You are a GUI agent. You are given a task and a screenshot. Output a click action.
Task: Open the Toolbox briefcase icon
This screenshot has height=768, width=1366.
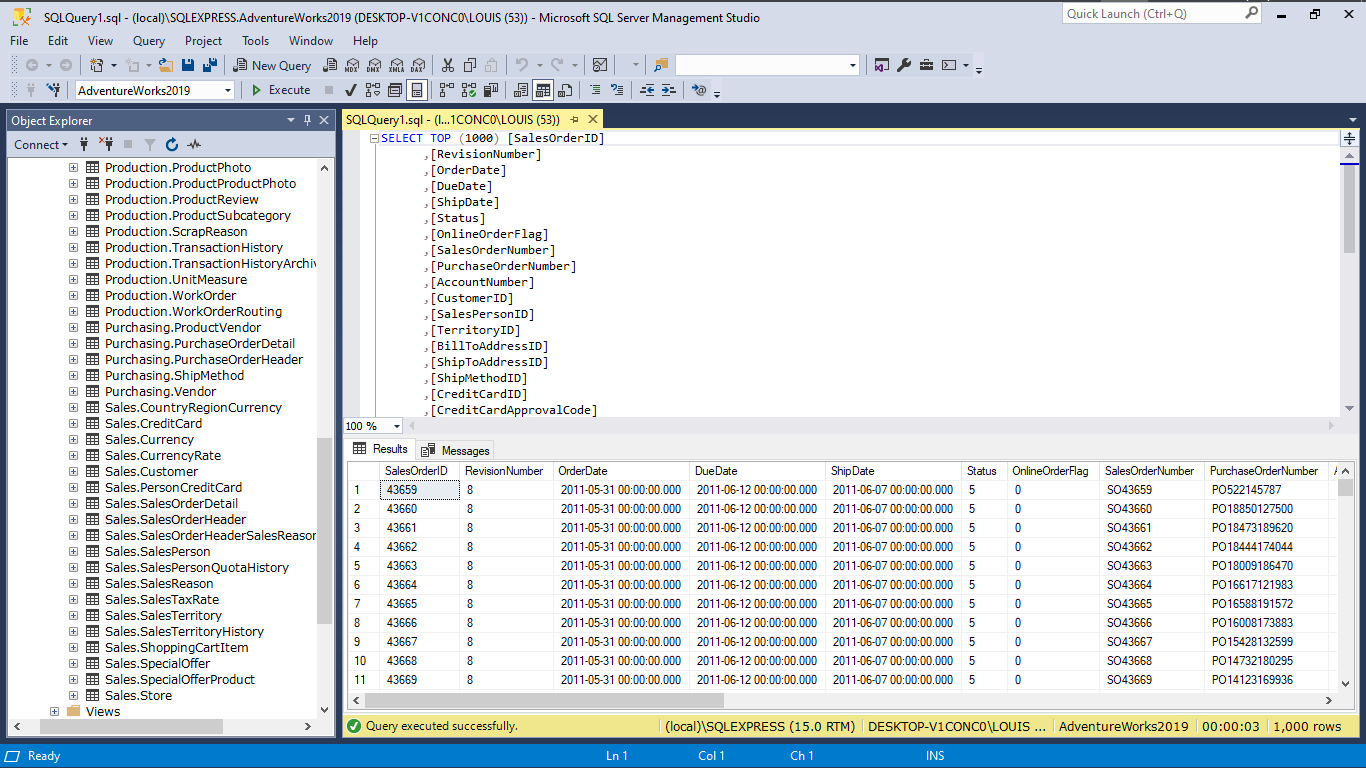point(926,65)
